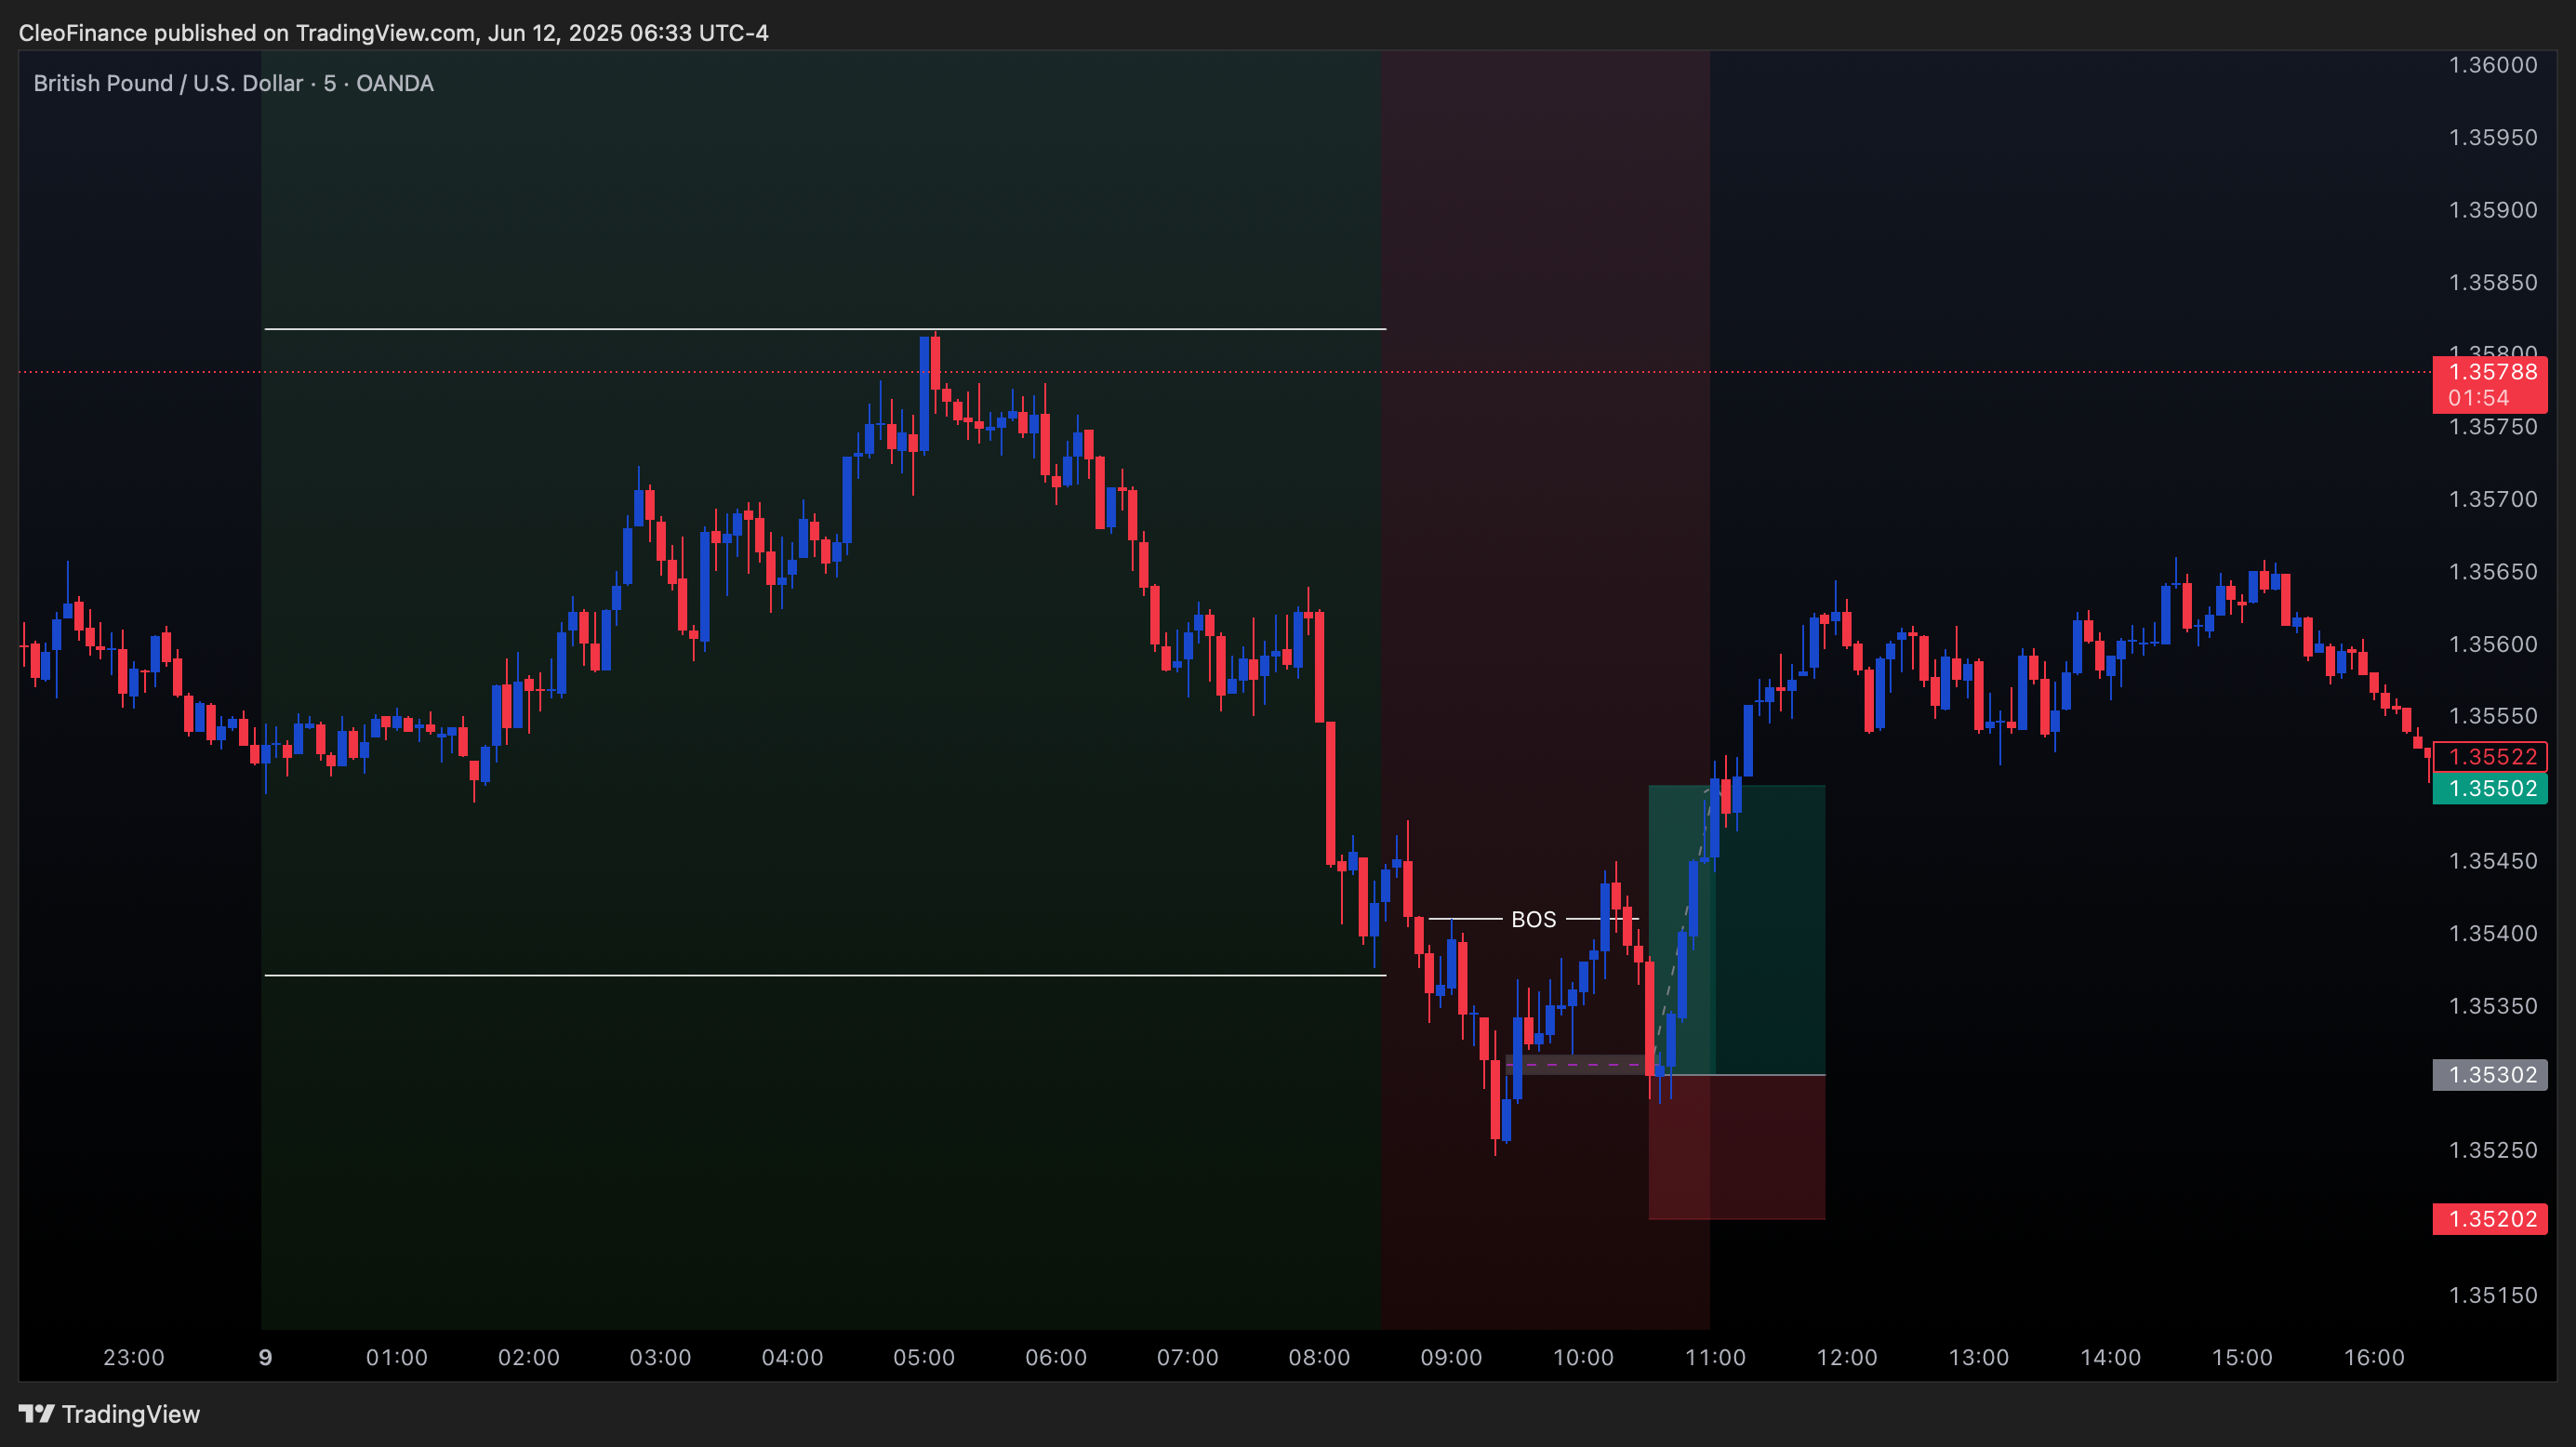The image size is (2576, 1447).
Task: Click the 1.35850 price axis label
Action: click(x=2492, y=282)
